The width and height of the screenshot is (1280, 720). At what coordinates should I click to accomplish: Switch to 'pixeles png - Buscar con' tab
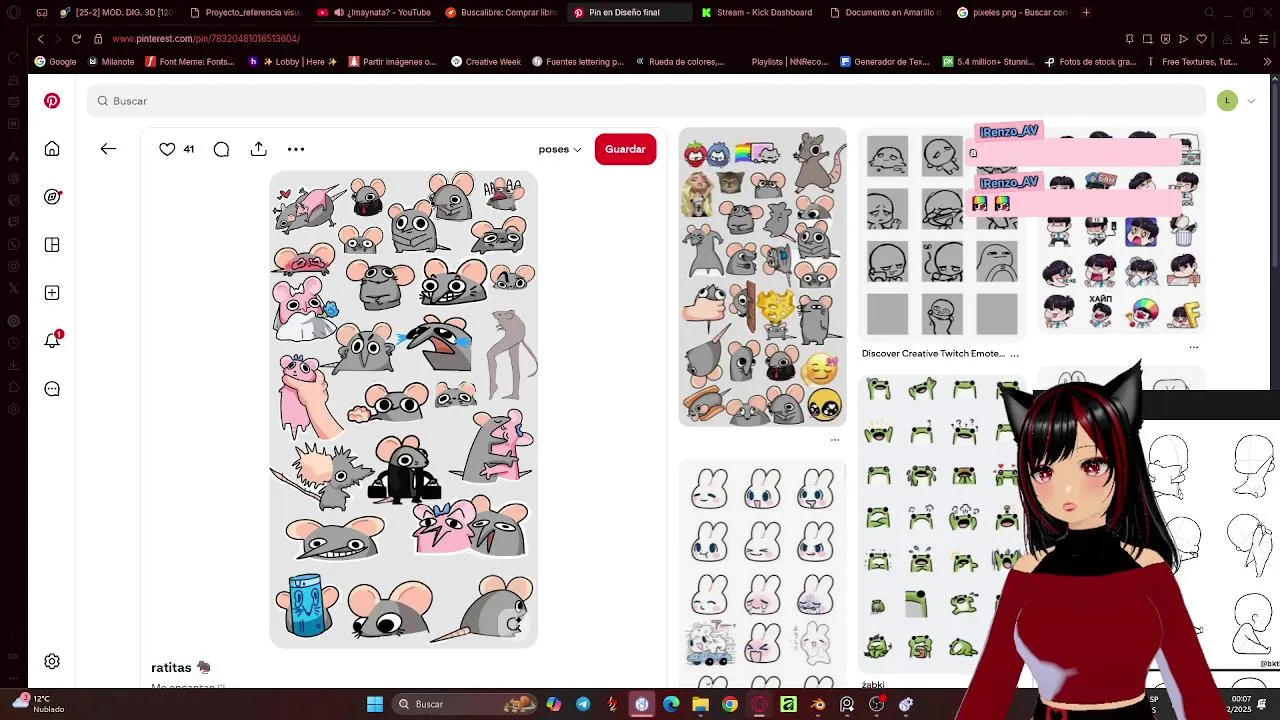coord(1013,13)
